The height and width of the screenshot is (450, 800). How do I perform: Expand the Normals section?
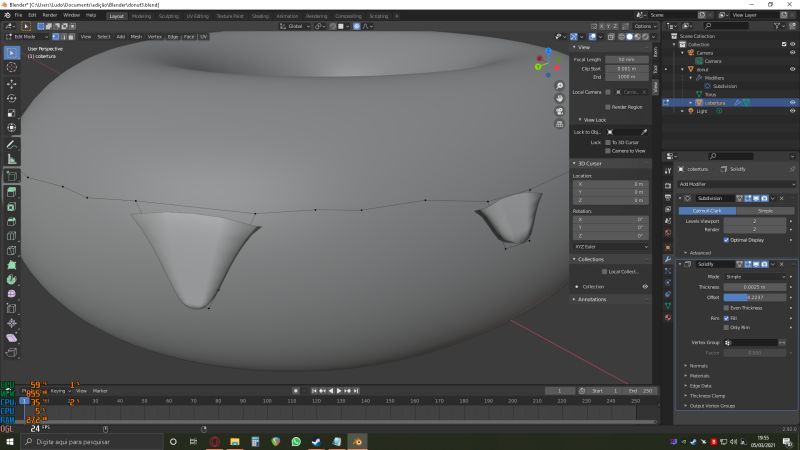[696, 366]
